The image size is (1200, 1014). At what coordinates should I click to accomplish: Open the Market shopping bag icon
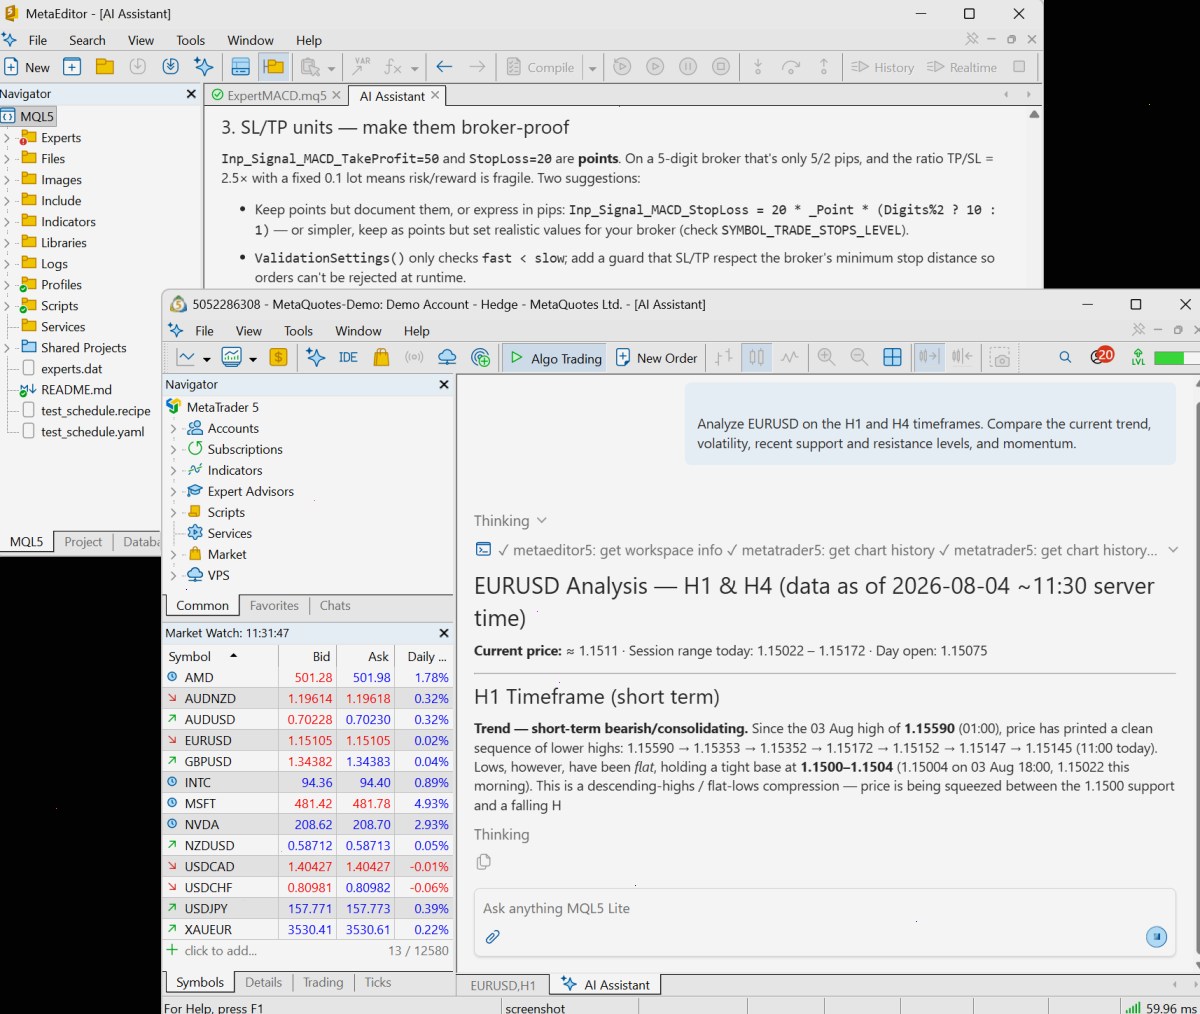pos(381,358)
